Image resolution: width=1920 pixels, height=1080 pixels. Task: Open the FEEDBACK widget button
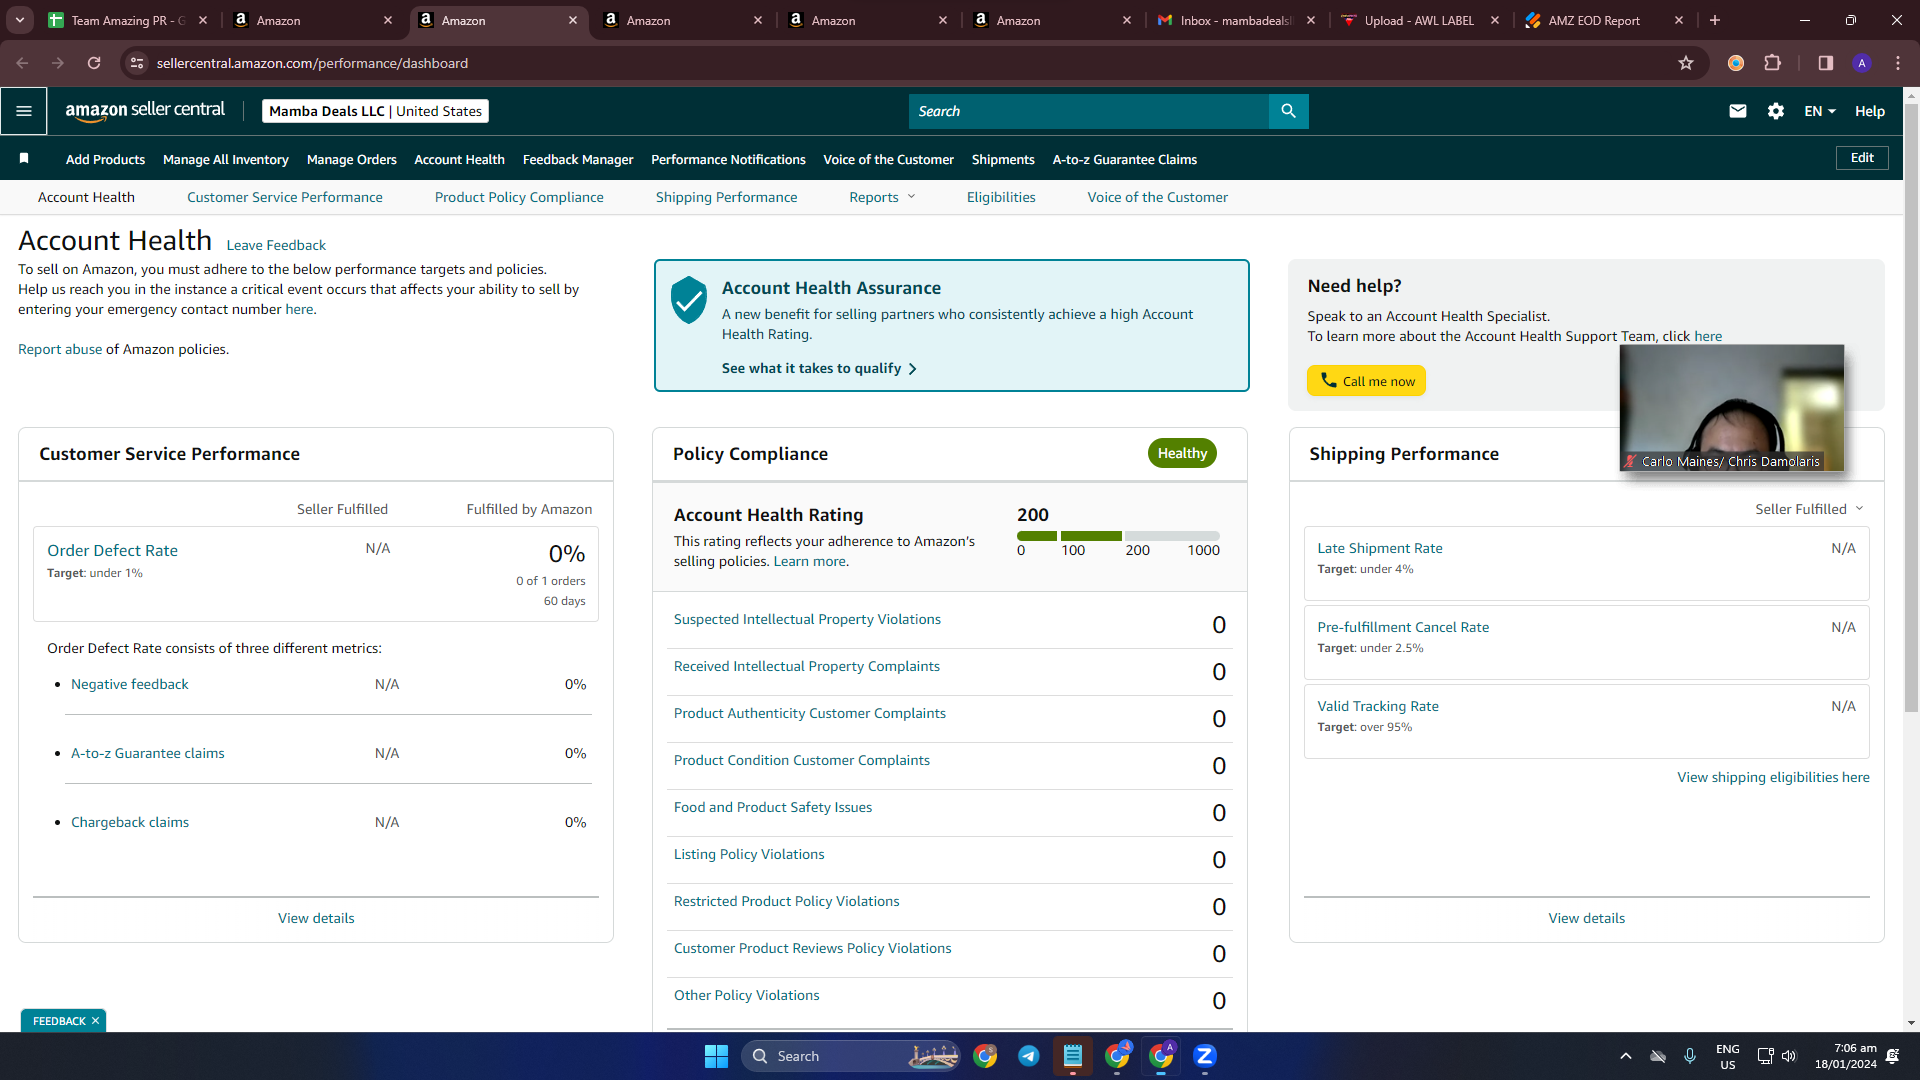coord(59,1021)
